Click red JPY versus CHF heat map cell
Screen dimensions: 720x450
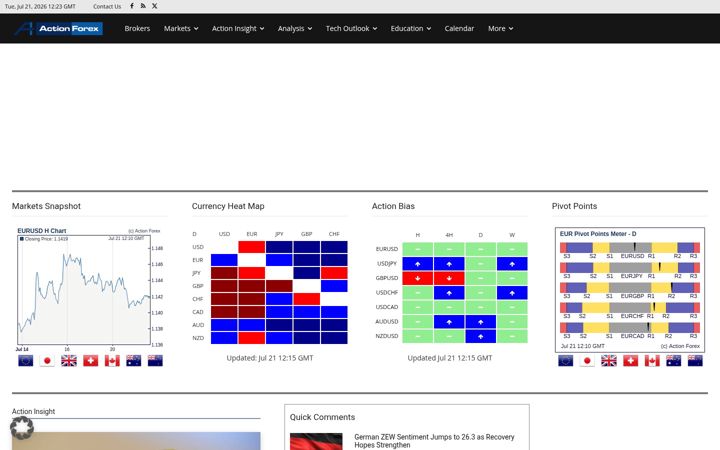[x=334, y=273]
